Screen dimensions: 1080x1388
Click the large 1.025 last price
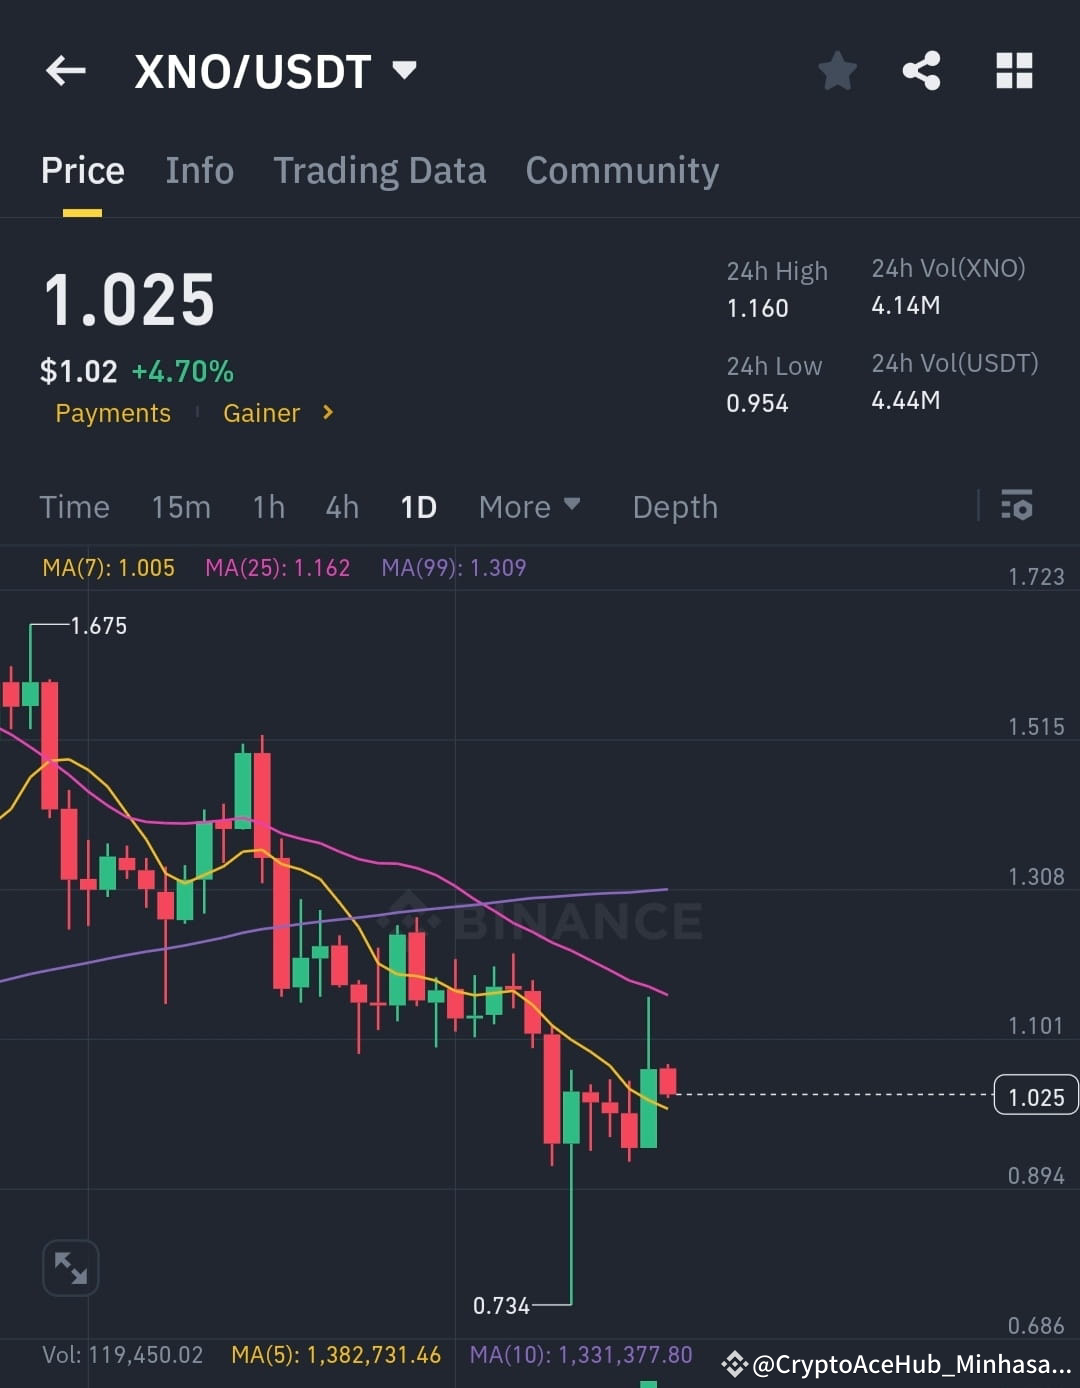(x=129, y=301)
